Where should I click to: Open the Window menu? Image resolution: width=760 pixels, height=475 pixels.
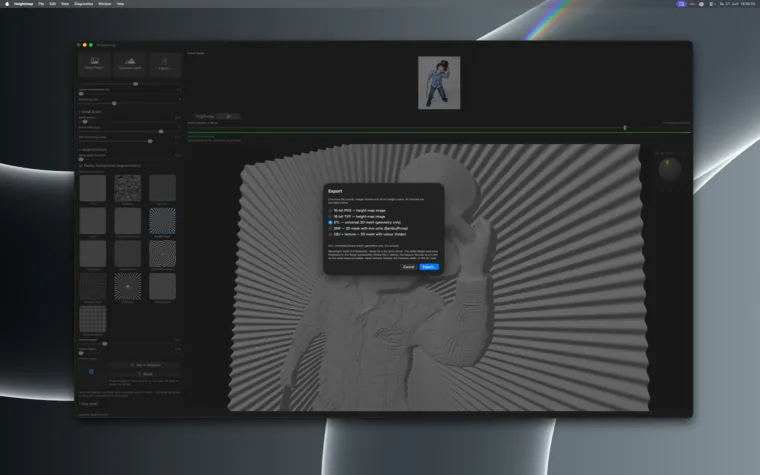[105, 4]
